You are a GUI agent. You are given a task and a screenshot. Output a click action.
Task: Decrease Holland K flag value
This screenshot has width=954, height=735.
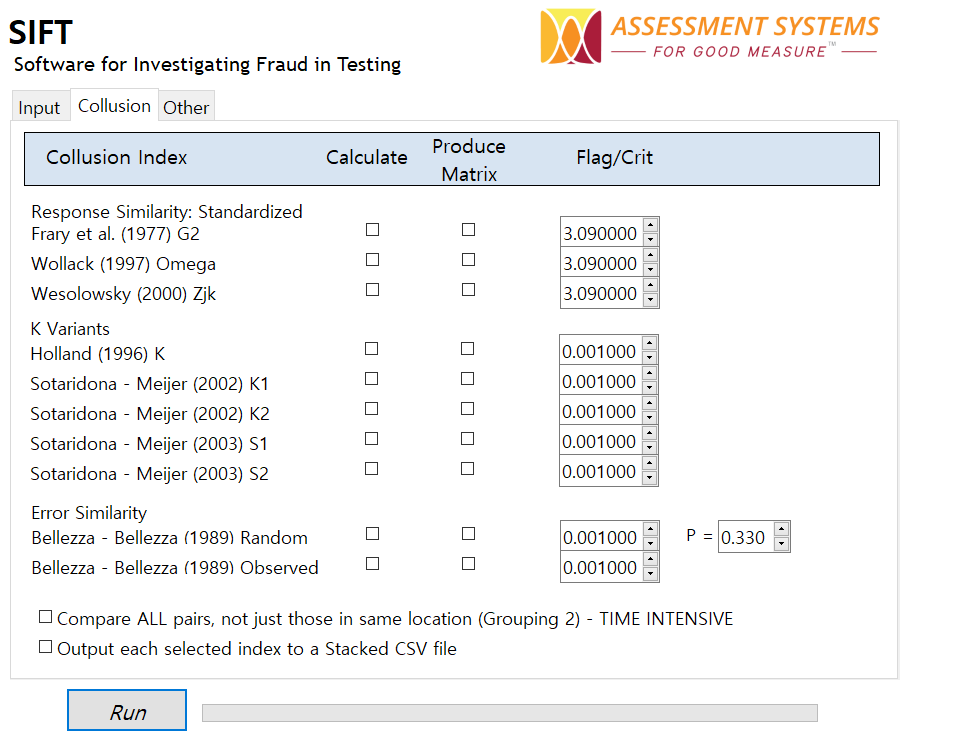[x=650, y=358]
